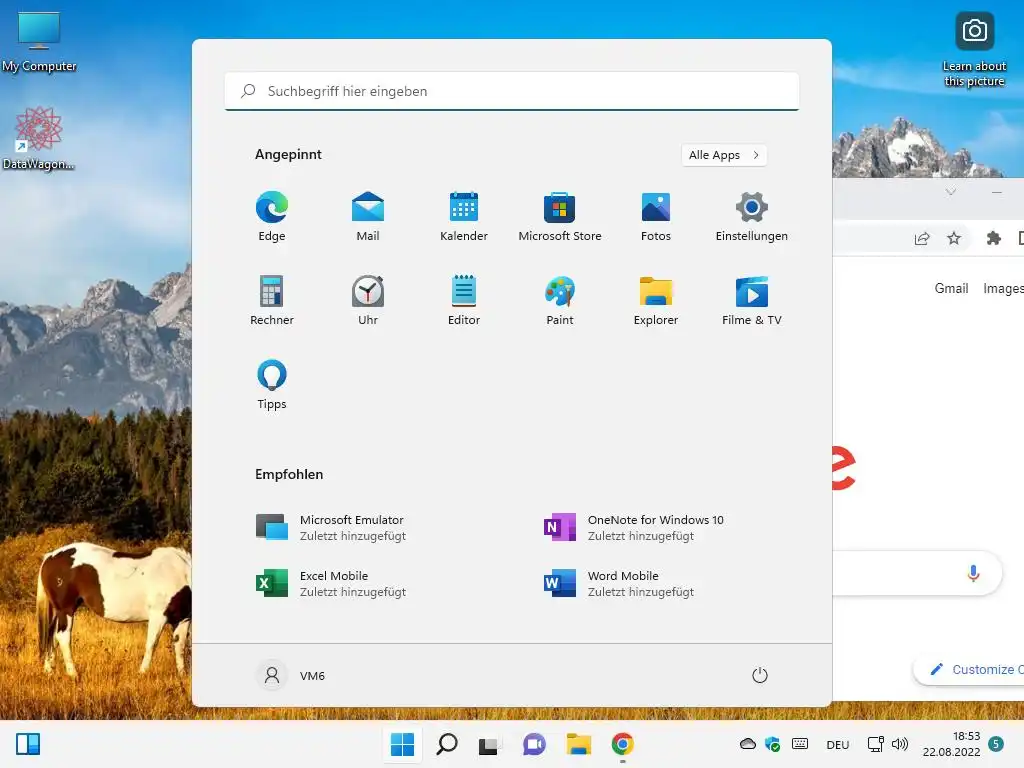Open the Widgets panel on taskbar
Screen dimensions: 1024x768
pyautogui.click(x=28, y=744)
